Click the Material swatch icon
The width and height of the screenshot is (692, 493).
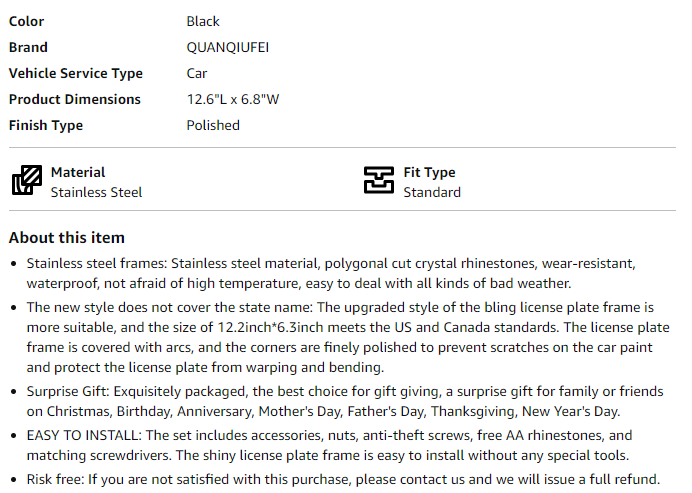click(27, 180)
